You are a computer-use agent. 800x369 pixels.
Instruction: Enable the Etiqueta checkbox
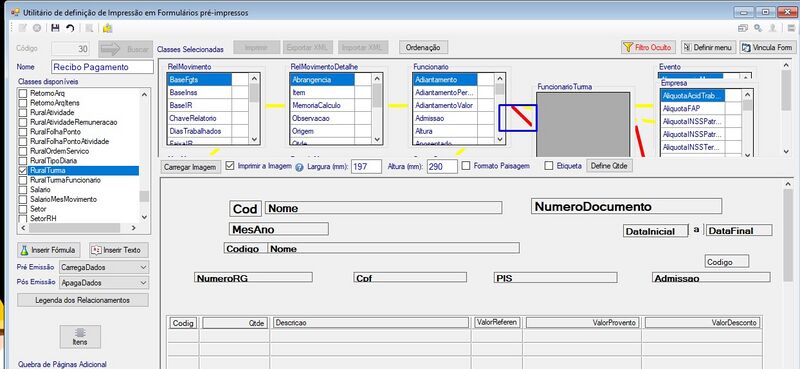(549, 166)
